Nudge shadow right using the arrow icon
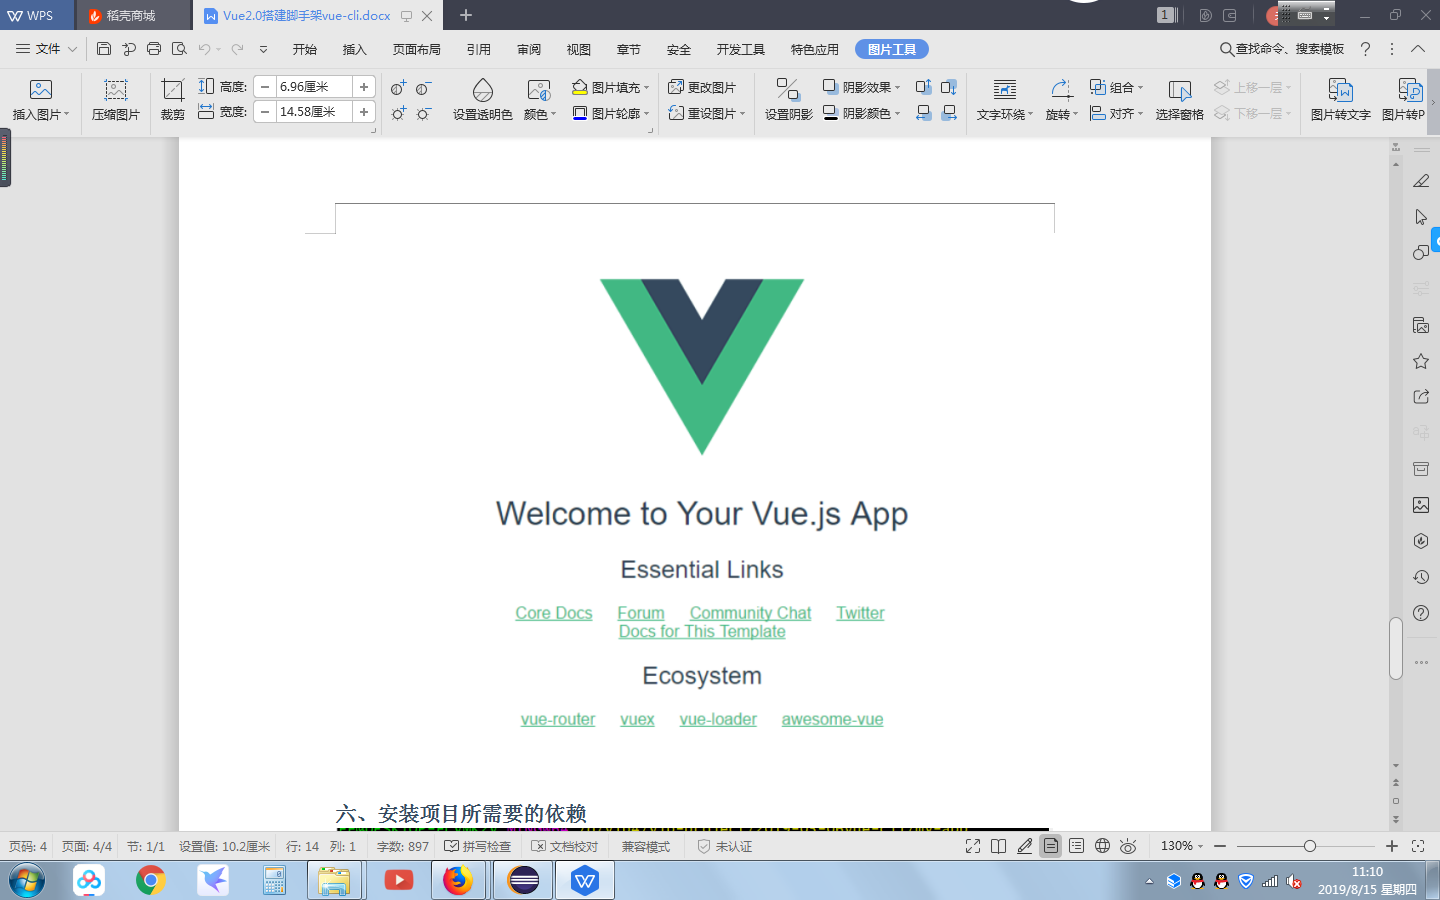The height and width of the screenshot is (900, 1440). tap(949, 113)
